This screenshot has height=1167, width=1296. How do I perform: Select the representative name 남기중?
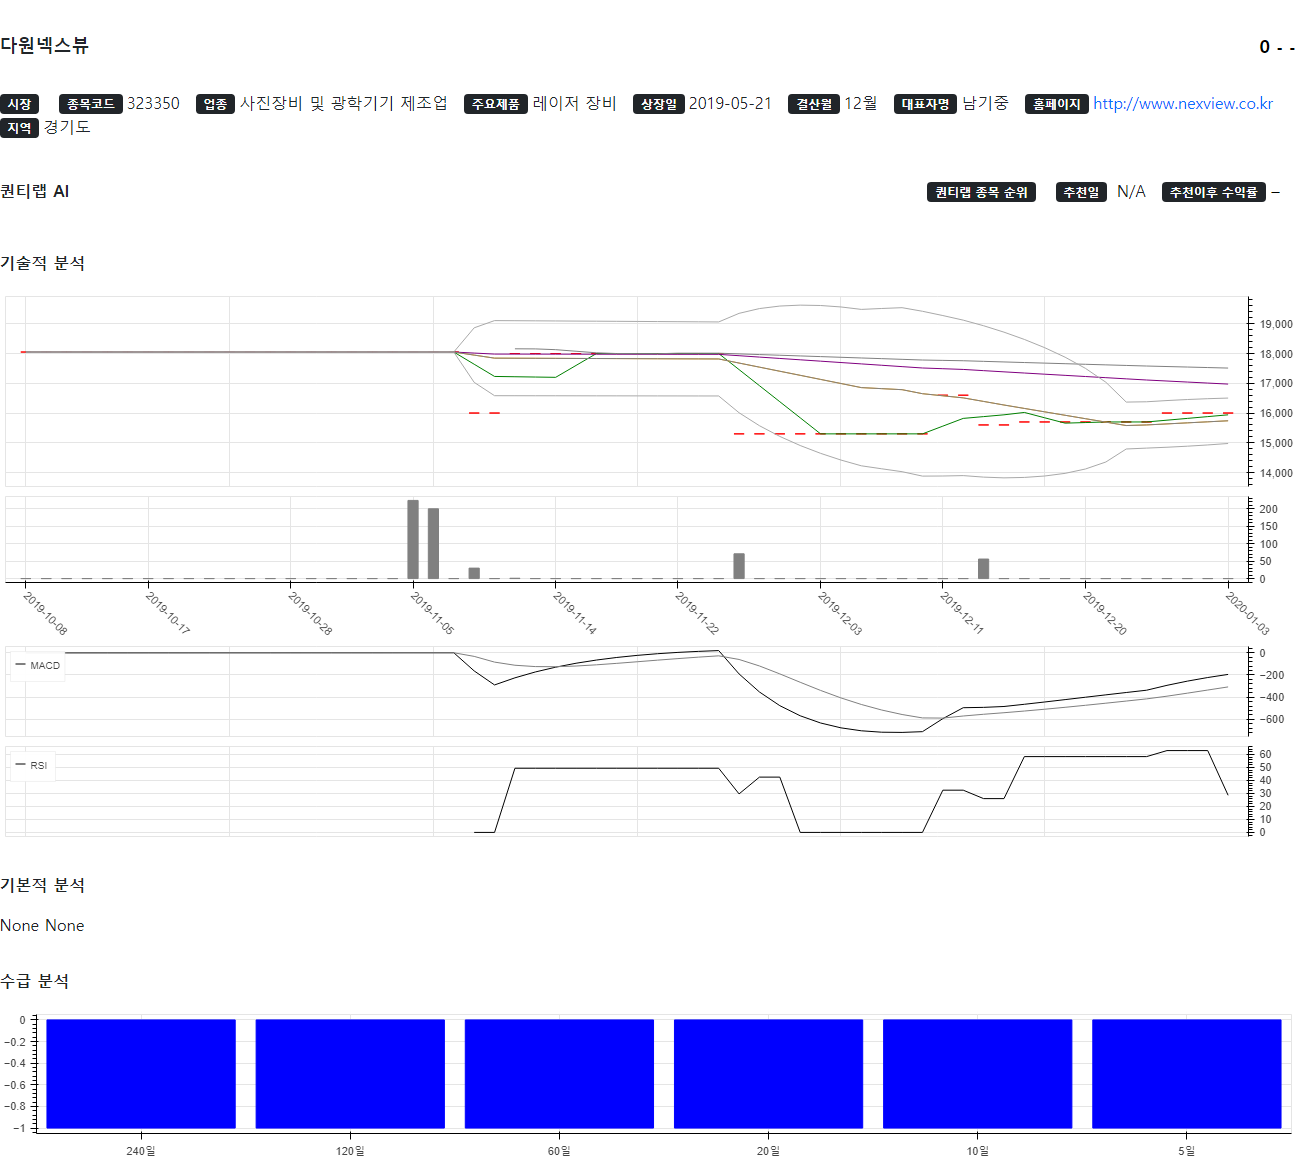(x=986, y=104)
